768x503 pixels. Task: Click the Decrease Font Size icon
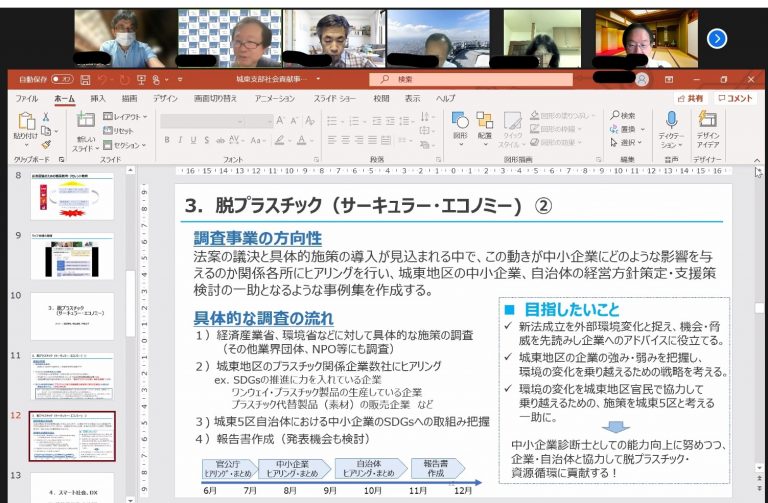point(294,121)
